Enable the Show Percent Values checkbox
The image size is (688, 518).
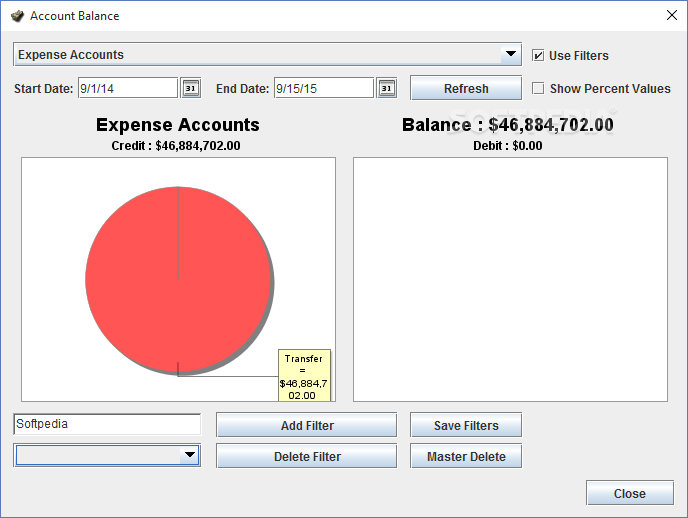click(x=538, y=88)
